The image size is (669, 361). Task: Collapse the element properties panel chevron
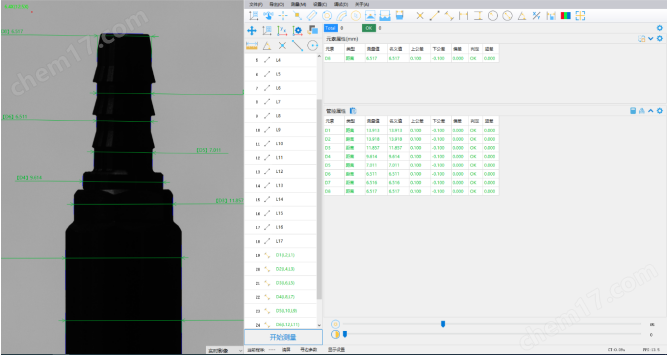(x=651, y=39)
